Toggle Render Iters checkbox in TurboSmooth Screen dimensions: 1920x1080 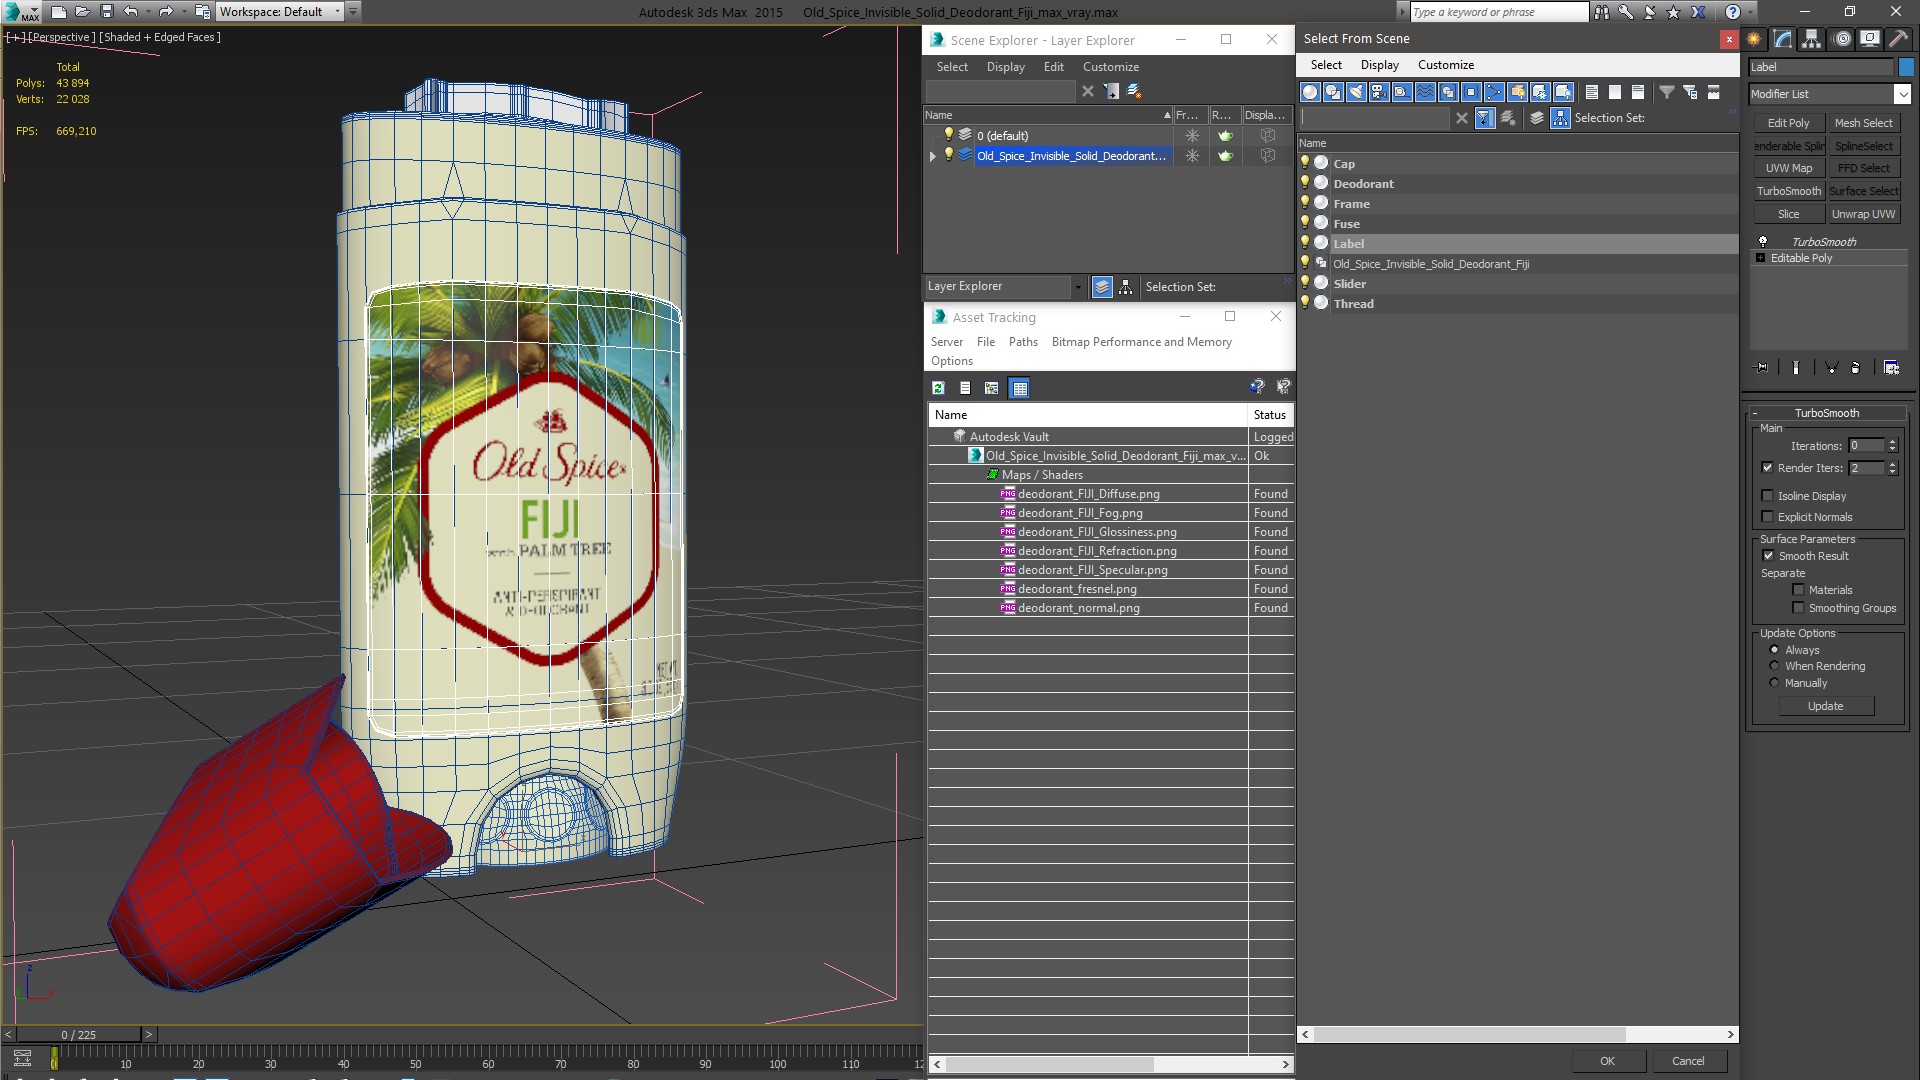[x=1767, y=467]
